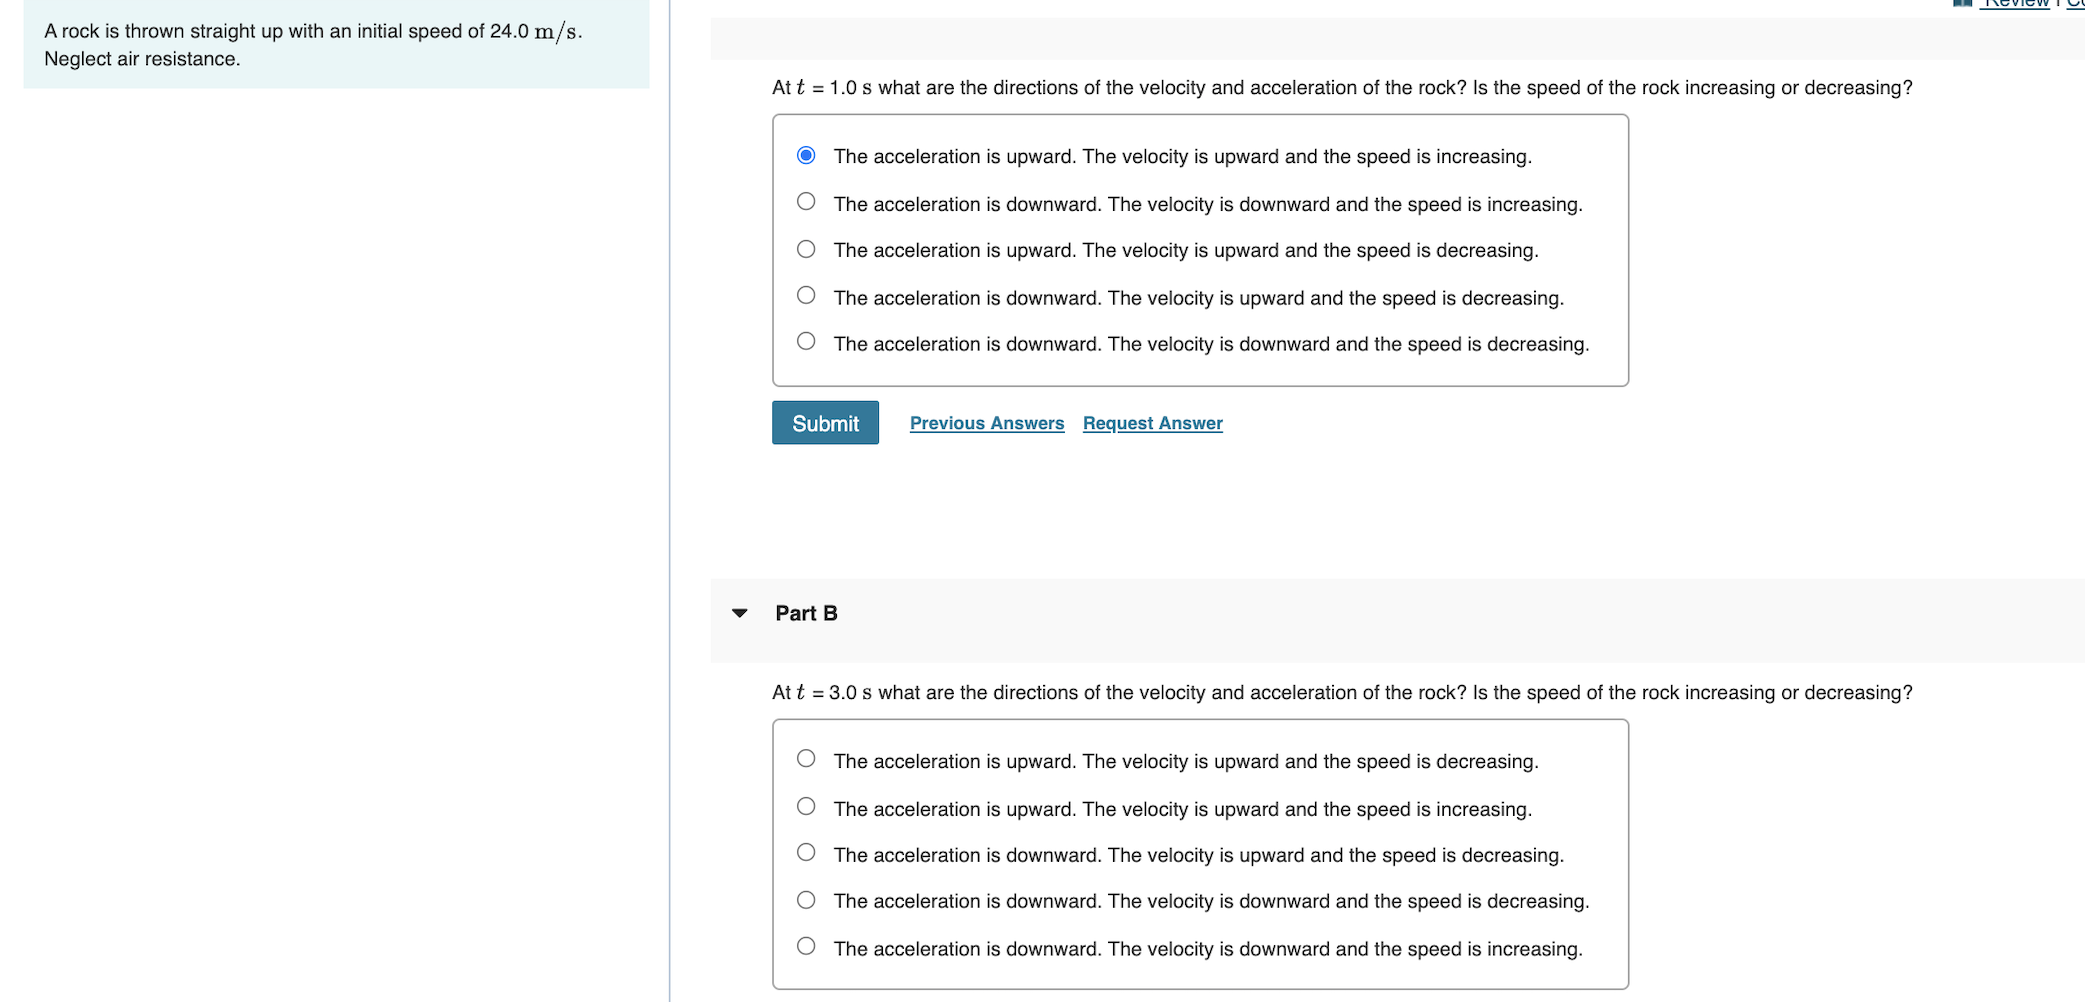This screenshot has height=1002, width=2085.
Task: Click the Part B heading label
Action: 806,612
